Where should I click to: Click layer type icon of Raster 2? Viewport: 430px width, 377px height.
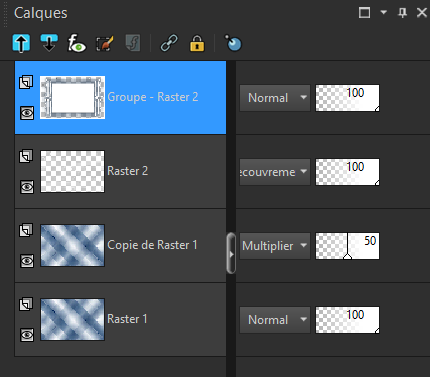coord(26,156)
